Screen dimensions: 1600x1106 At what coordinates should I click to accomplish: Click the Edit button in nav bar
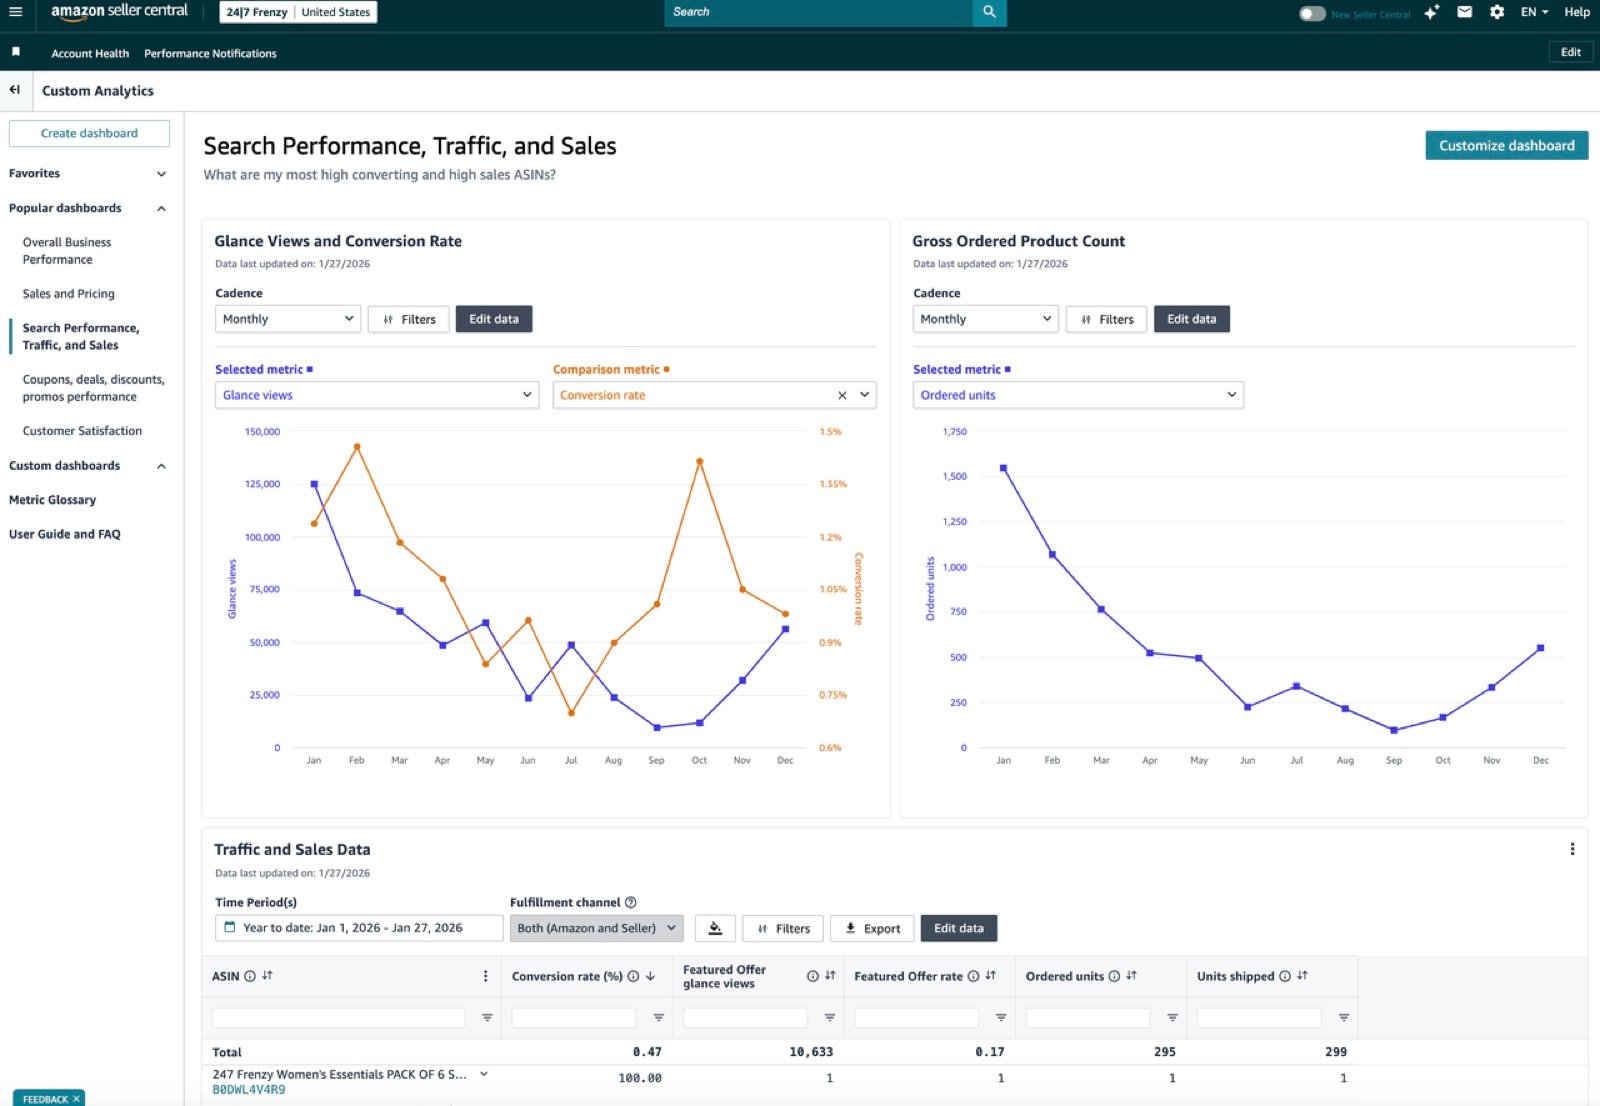pos(1570,52)
